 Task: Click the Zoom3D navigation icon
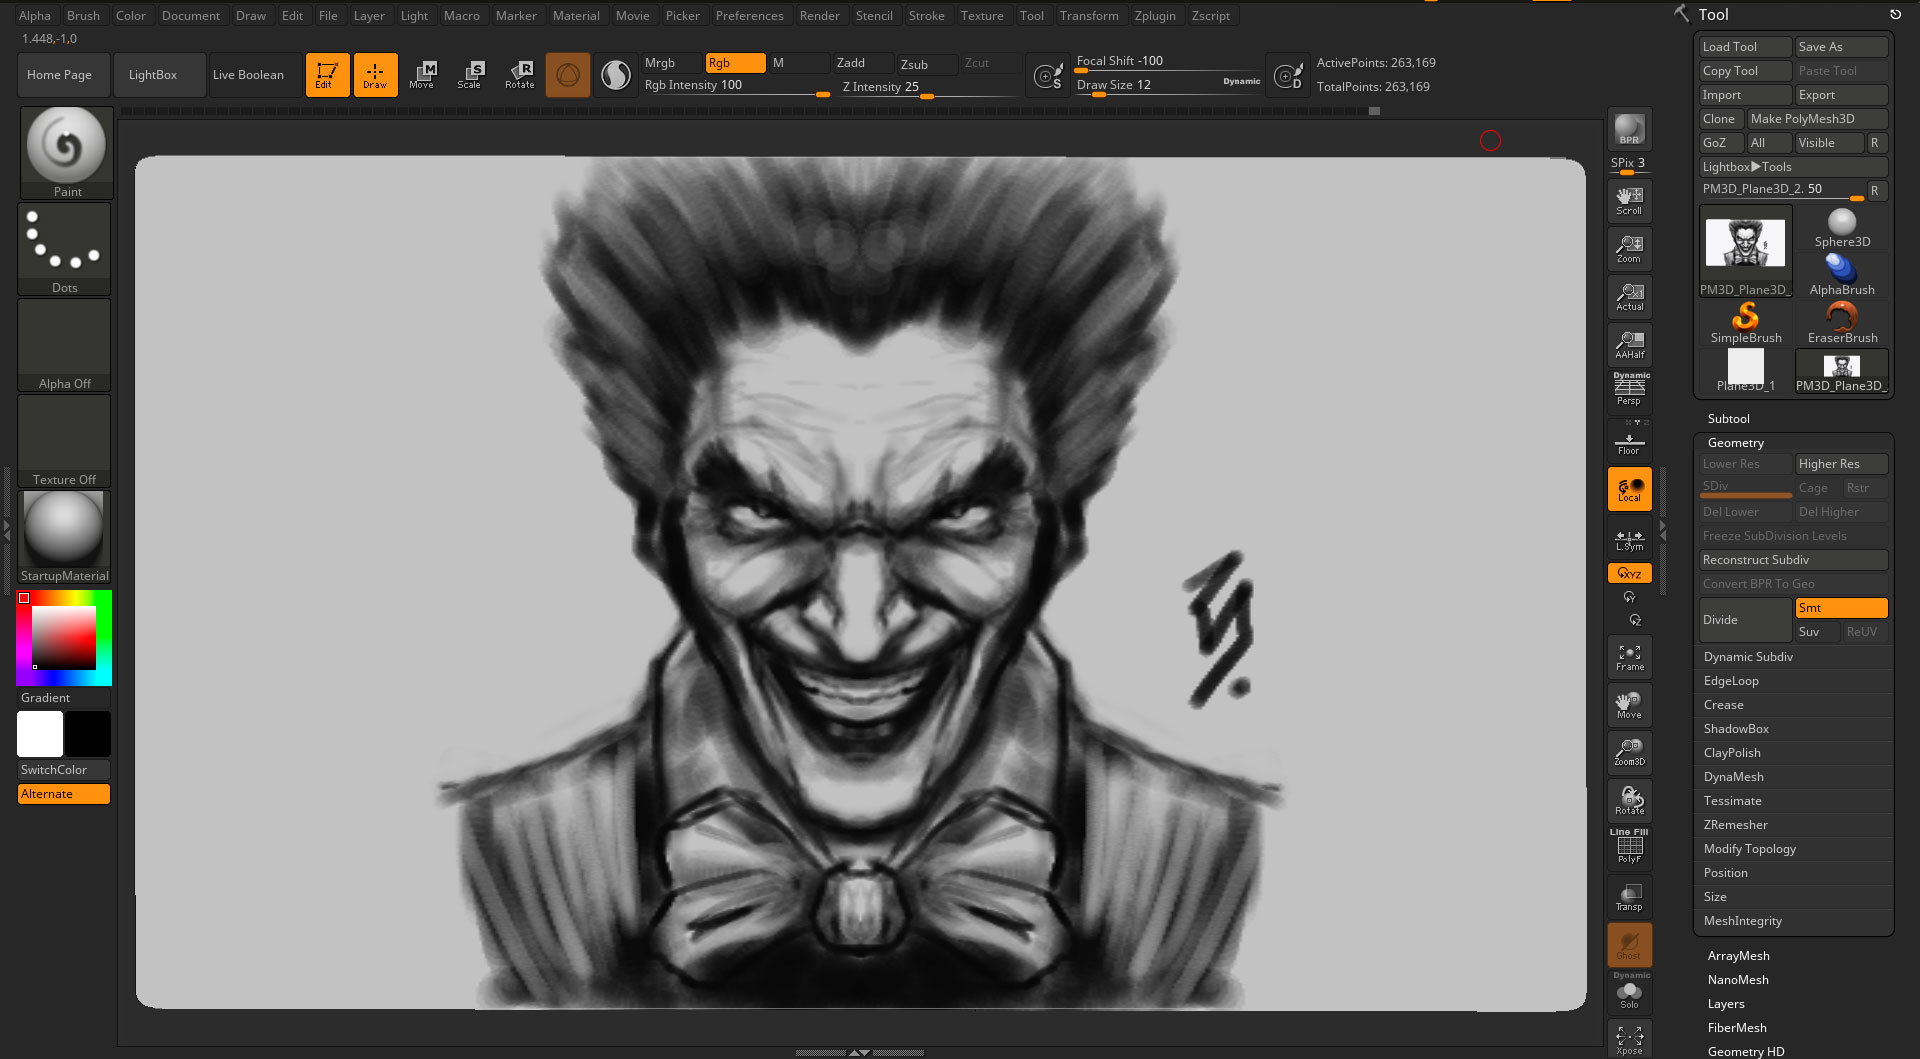pyautogui.click(x=1629, y=752)
